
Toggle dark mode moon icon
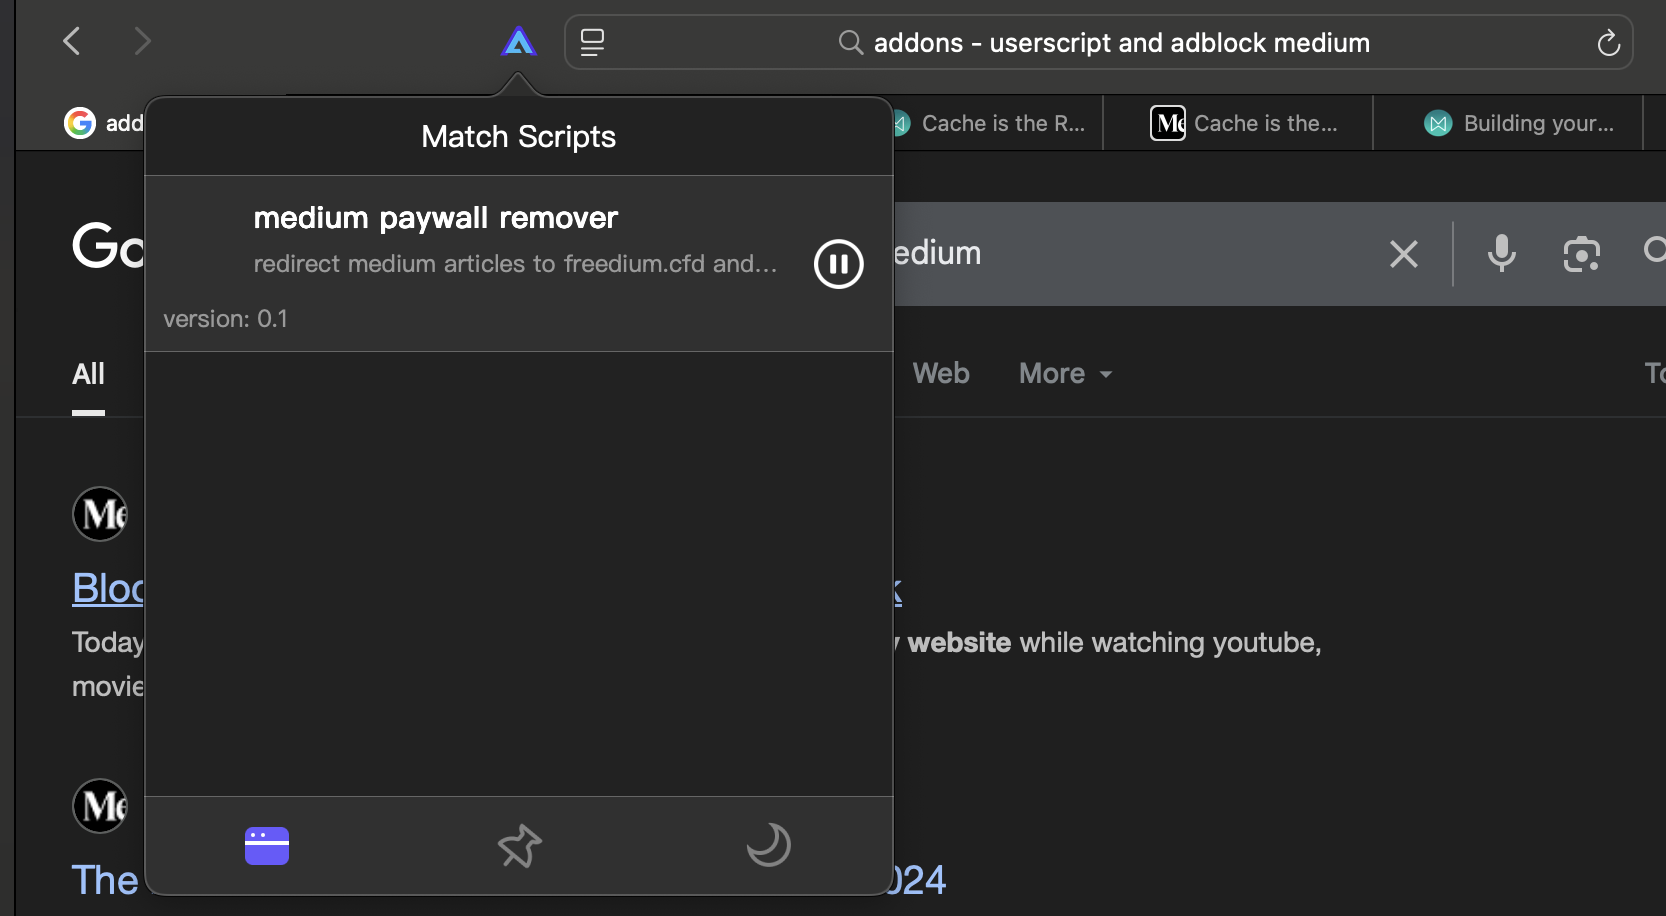tap(768, 846)
